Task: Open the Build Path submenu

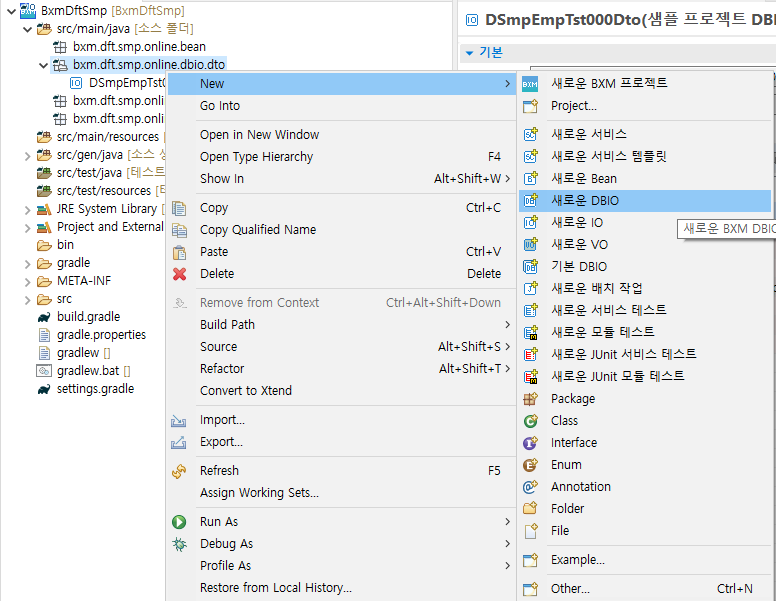Action: pyautogui.click(x=227, y=325)
